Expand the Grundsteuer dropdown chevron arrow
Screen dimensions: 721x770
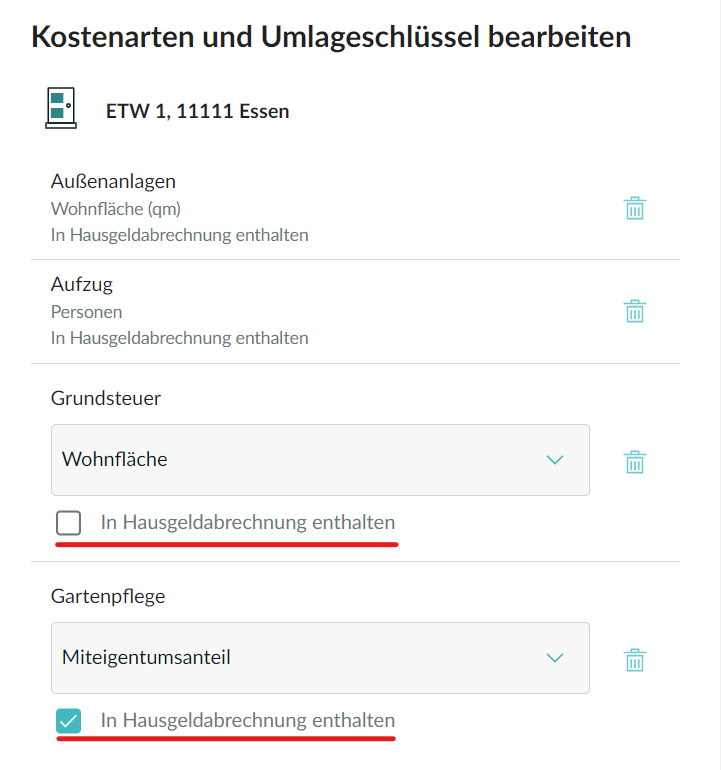click(555, 460)
